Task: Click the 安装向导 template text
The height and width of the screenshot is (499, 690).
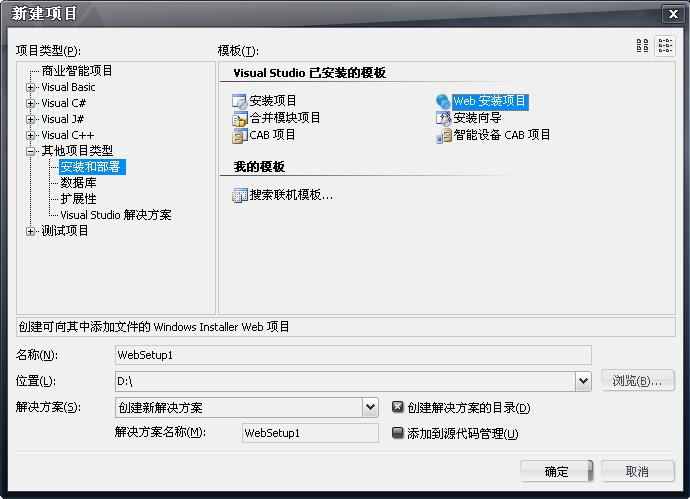Action: [477, 118]
